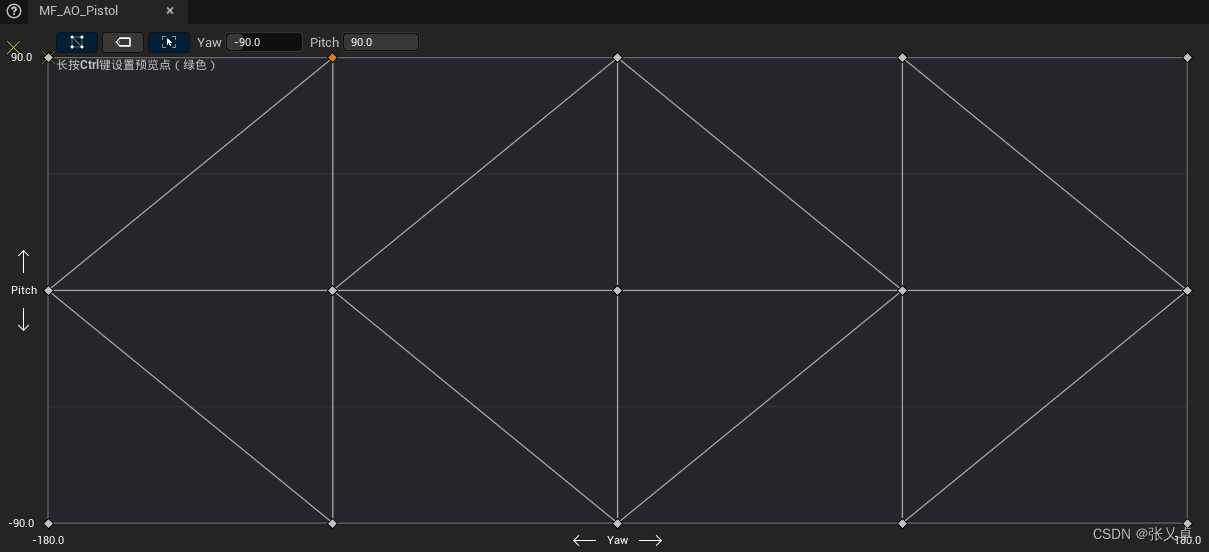Select the top sample at Yaw 0, Pitch 90
Viewport: 1209px width, 552px height.
(617, 58)
